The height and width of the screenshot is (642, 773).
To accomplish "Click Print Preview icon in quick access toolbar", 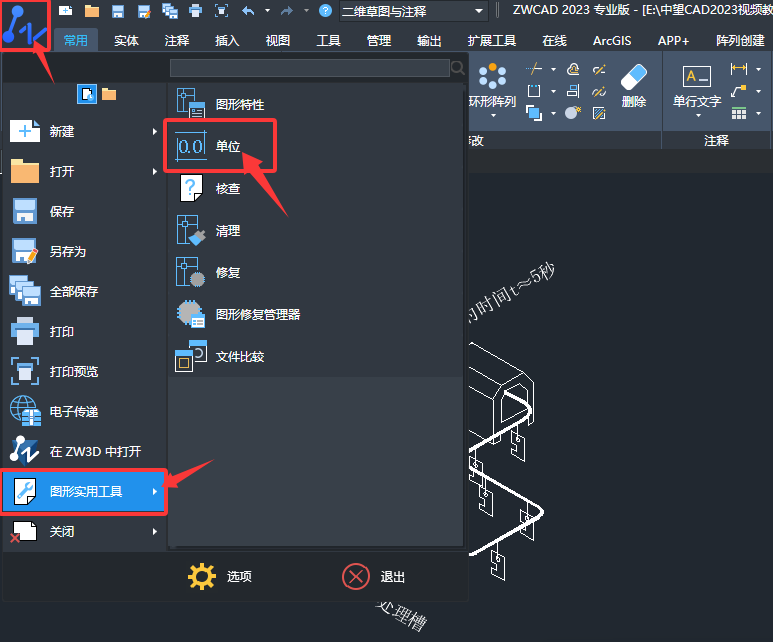I will point(222,11).
